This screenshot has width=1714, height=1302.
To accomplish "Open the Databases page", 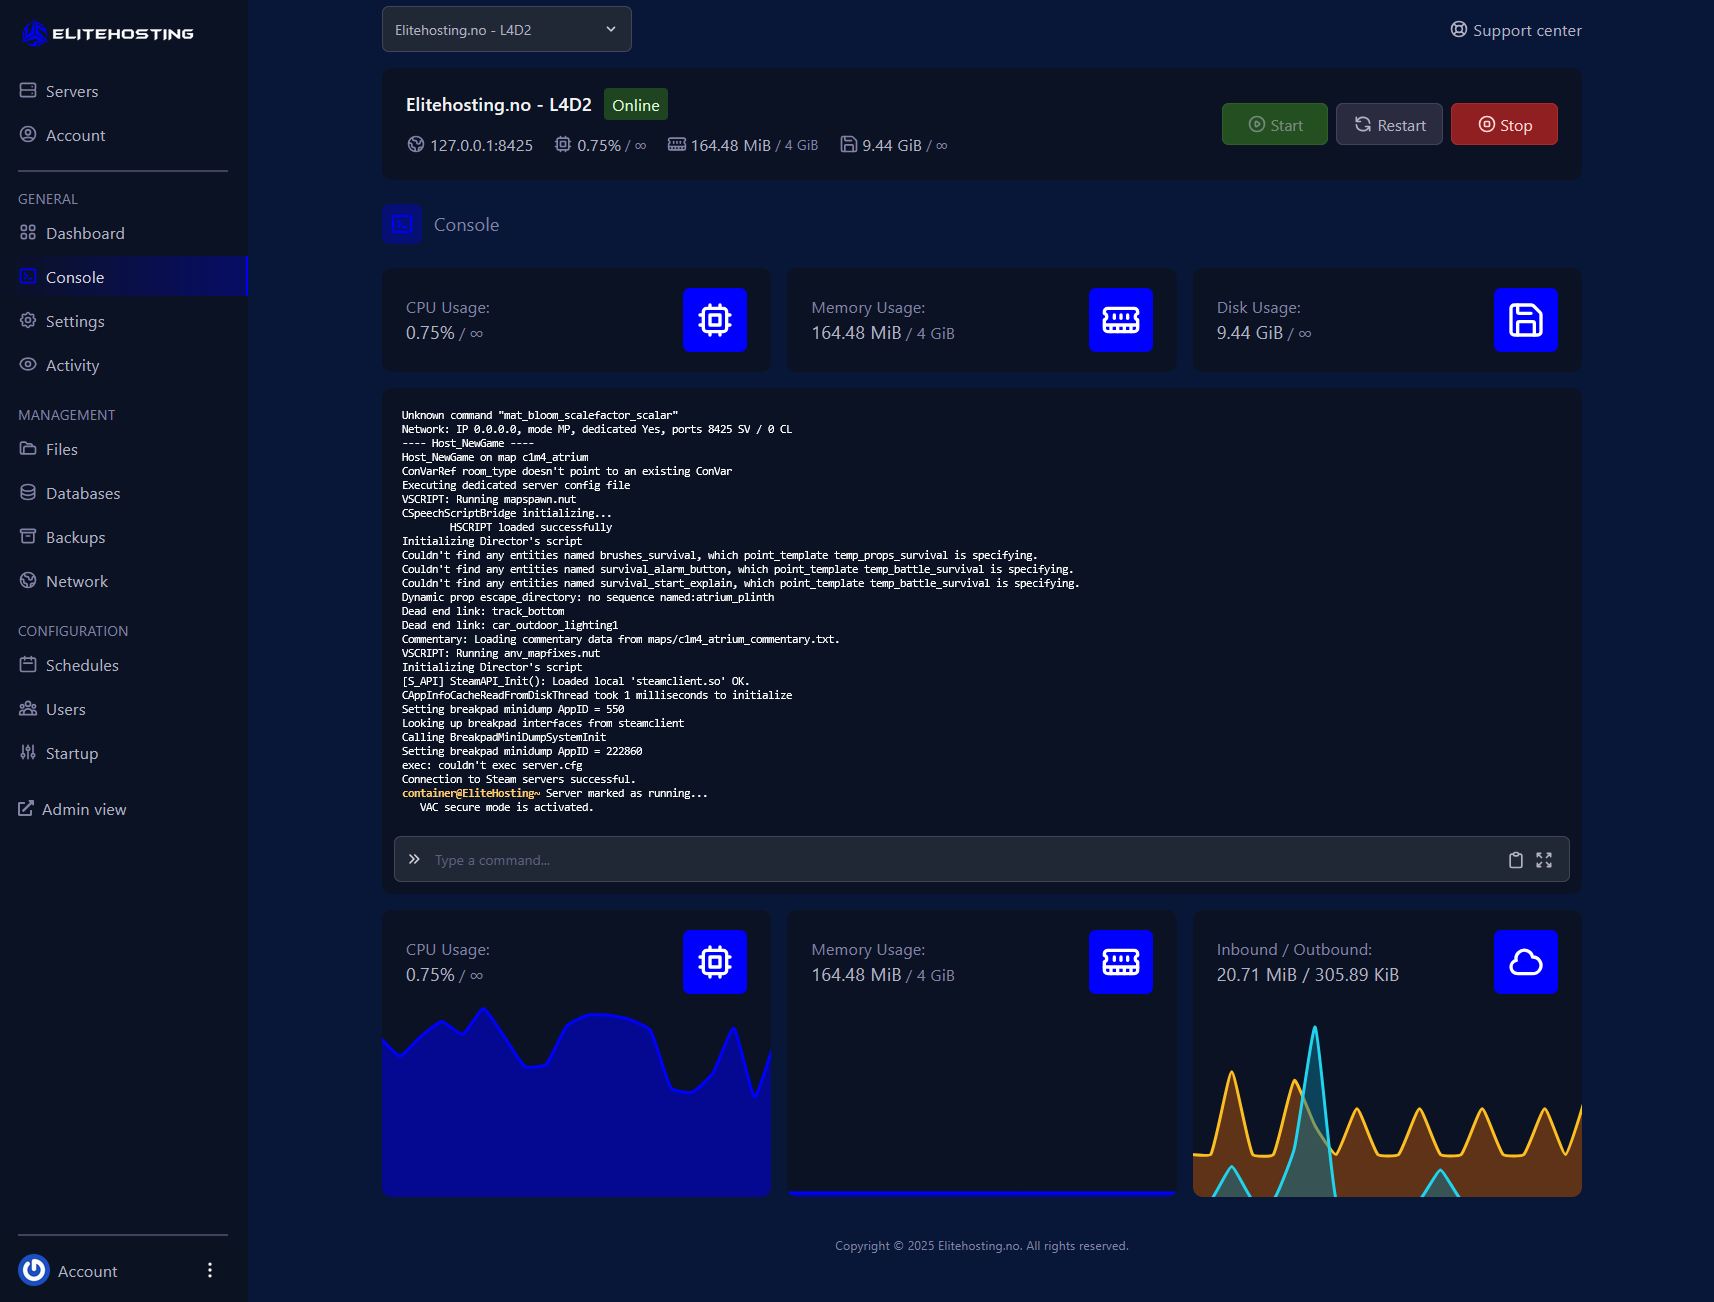I will coord(83,493).
